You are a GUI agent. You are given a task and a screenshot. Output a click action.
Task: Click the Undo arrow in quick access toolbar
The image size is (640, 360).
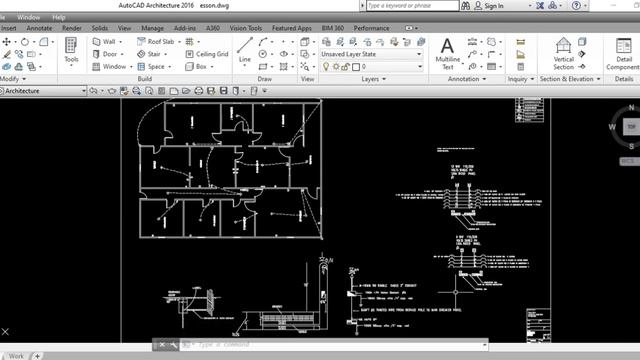point(93,91)
